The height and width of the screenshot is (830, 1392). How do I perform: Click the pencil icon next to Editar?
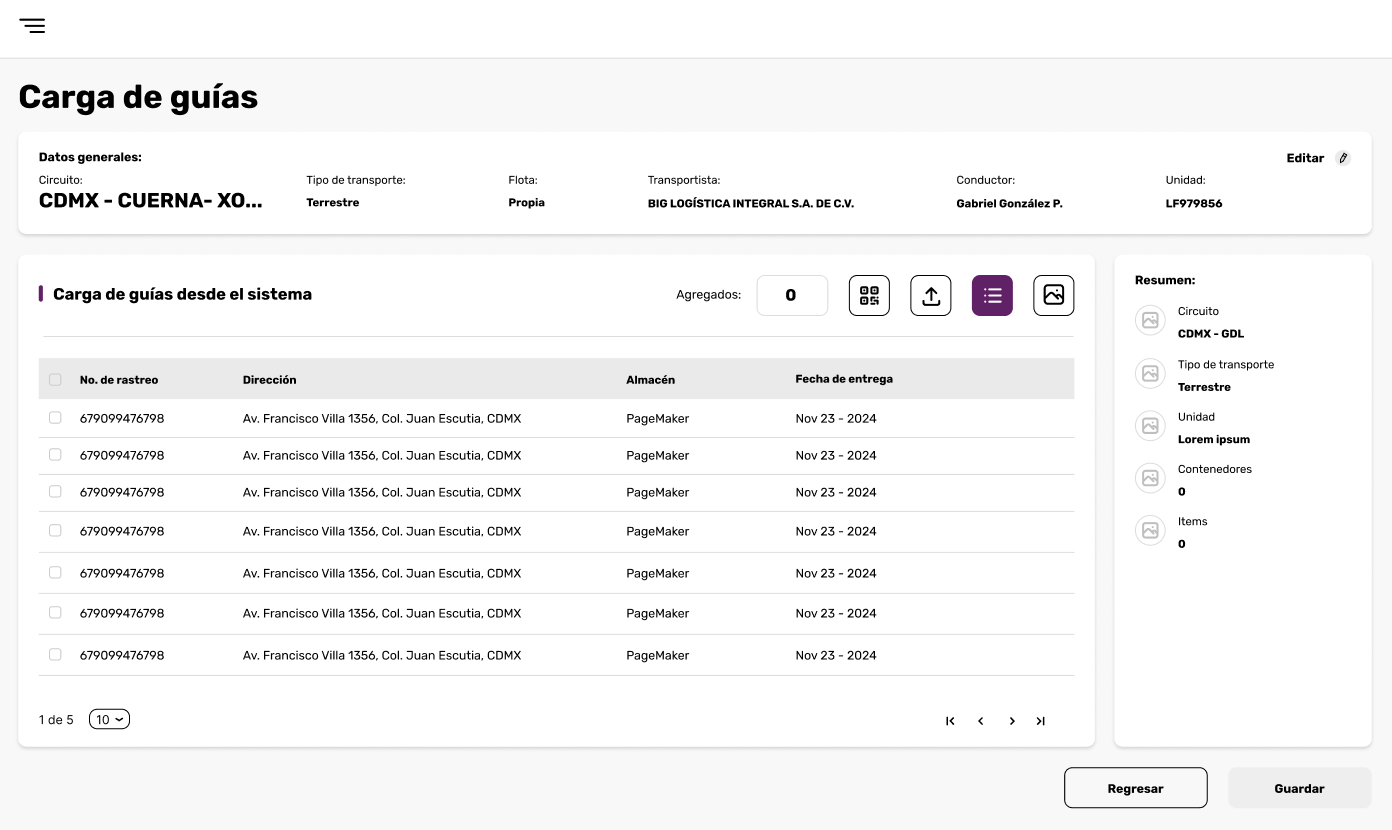[x=1343, y=158]
